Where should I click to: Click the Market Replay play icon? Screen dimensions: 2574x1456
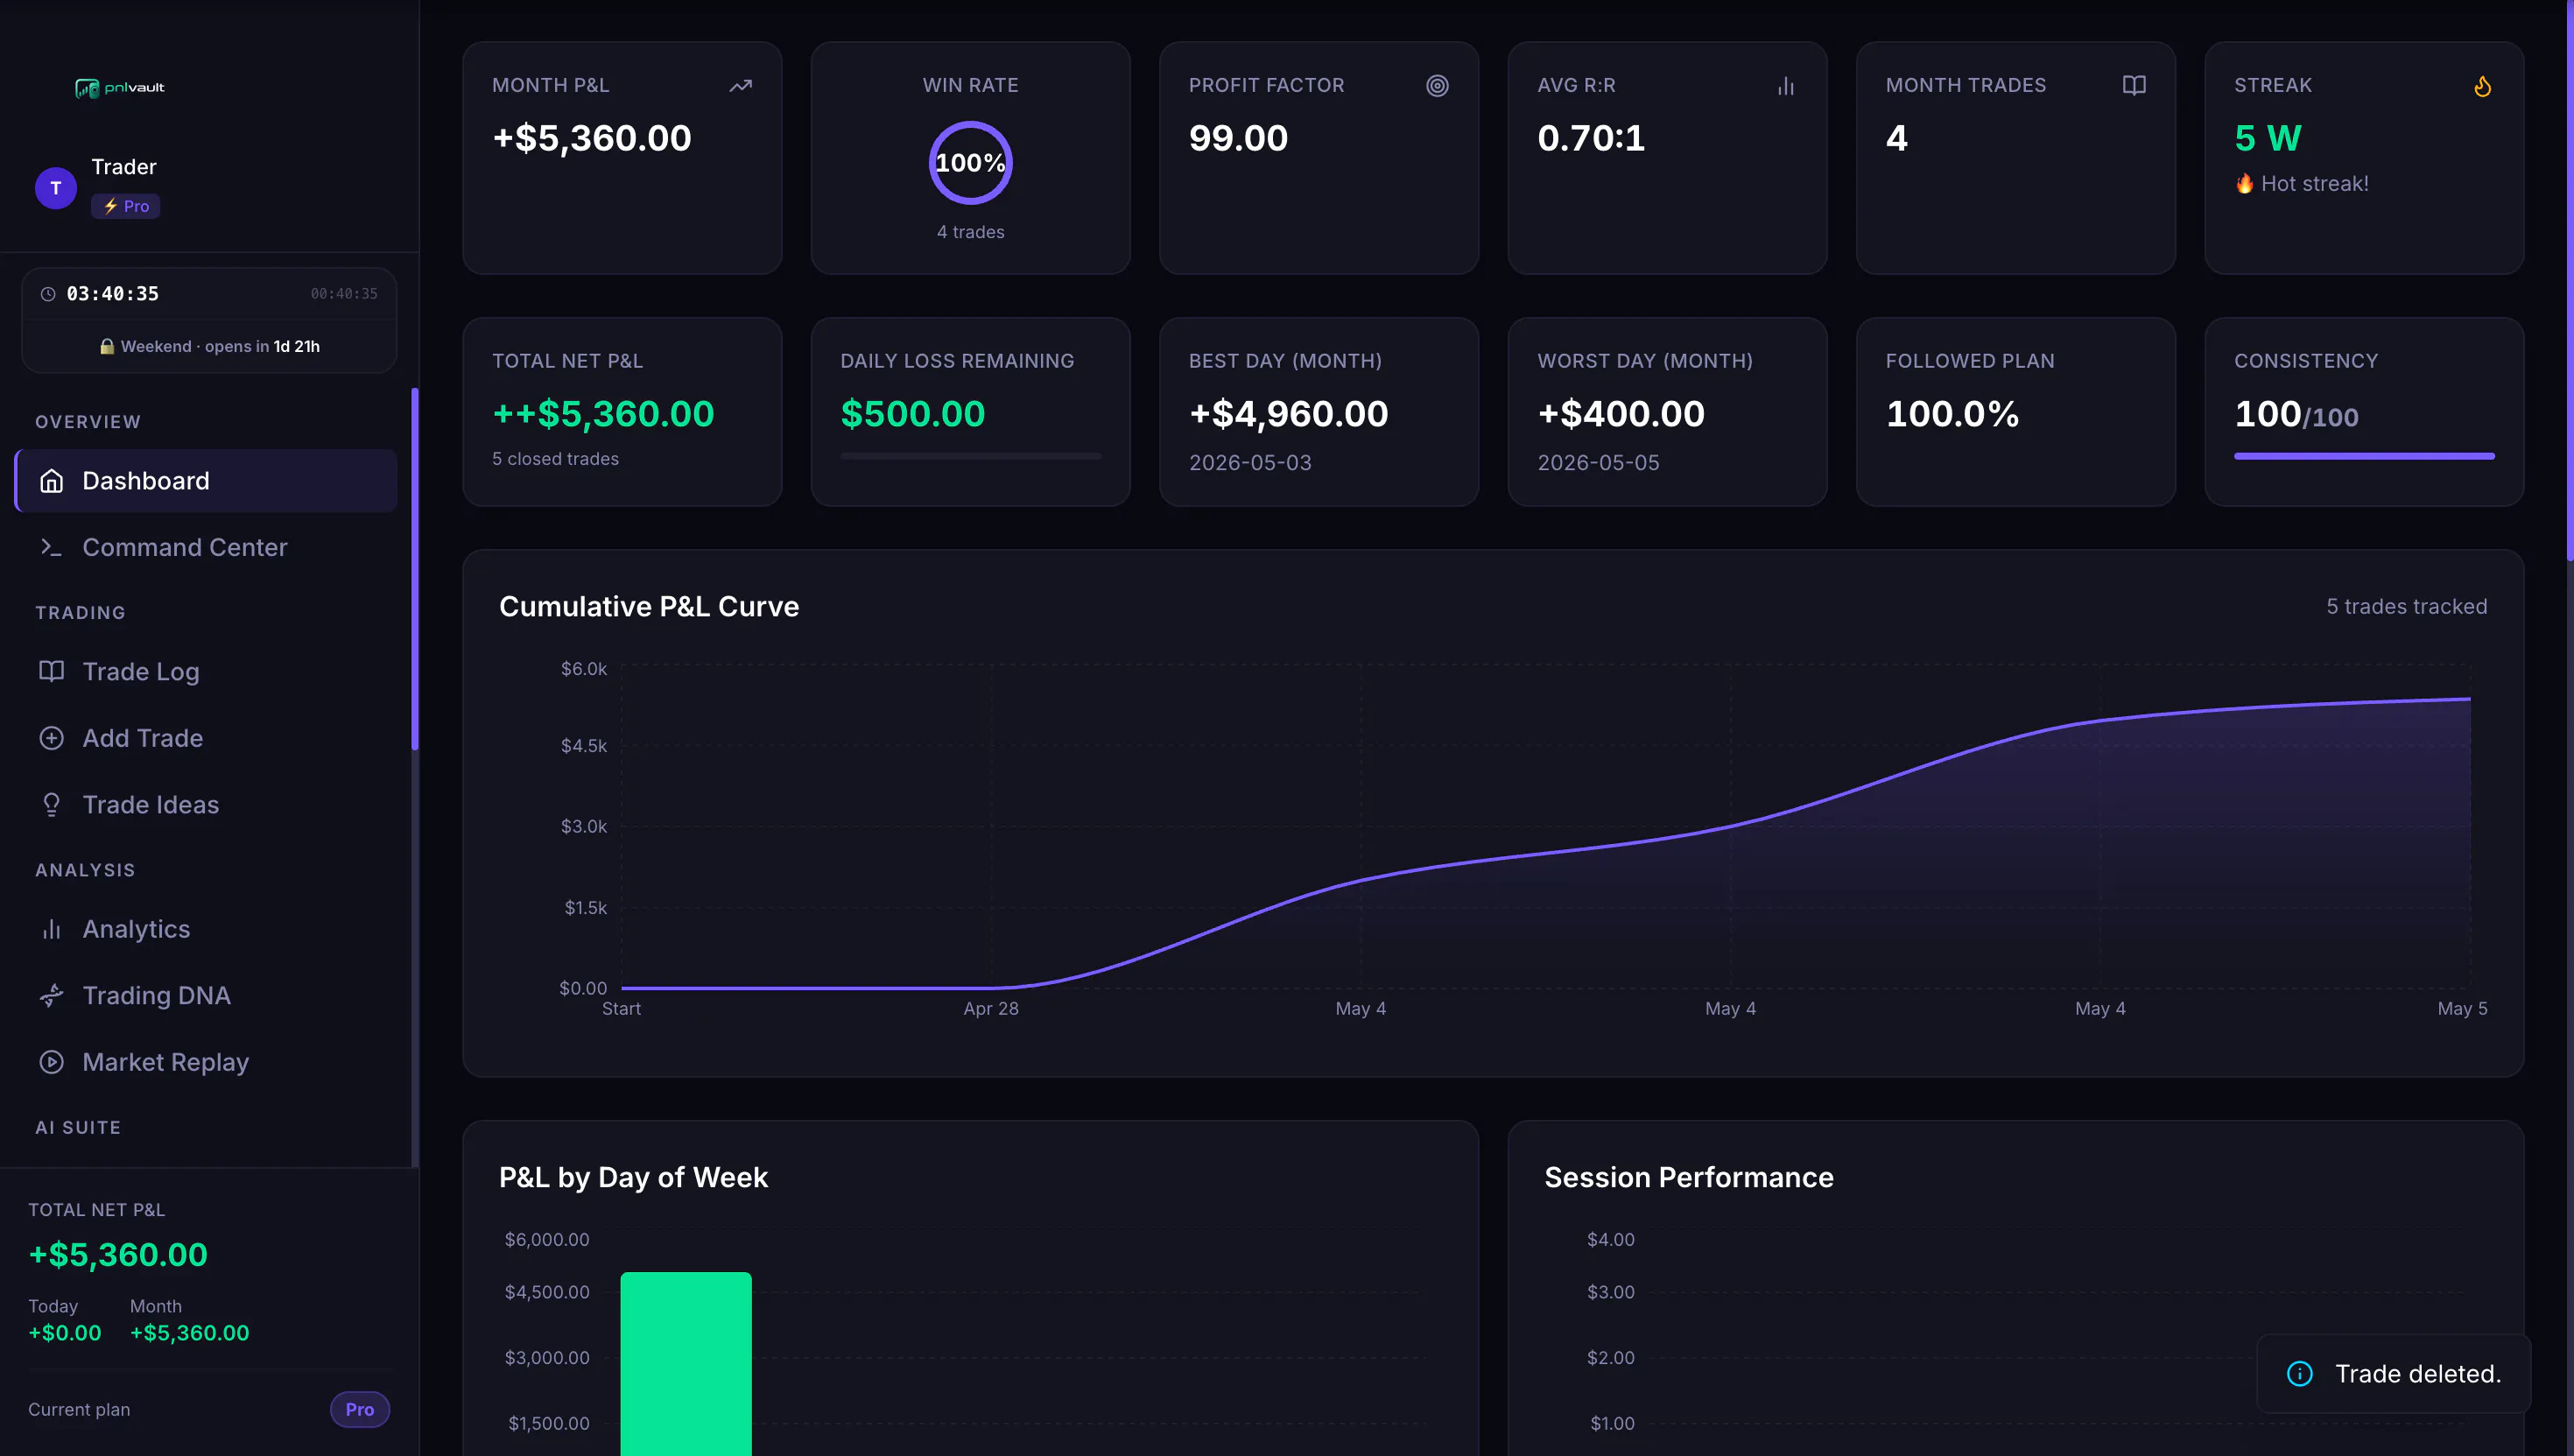(x=51, y=1062)
